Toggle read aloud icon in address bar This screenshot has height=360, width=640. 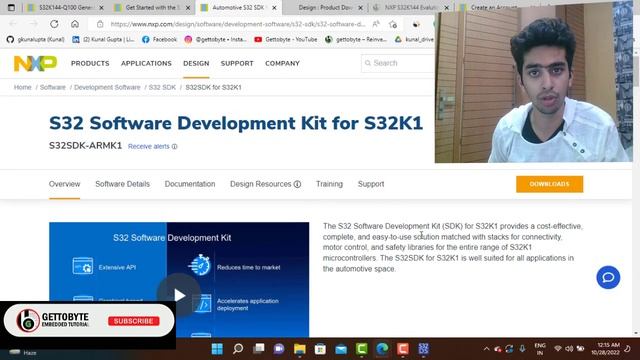coord(376,24)
